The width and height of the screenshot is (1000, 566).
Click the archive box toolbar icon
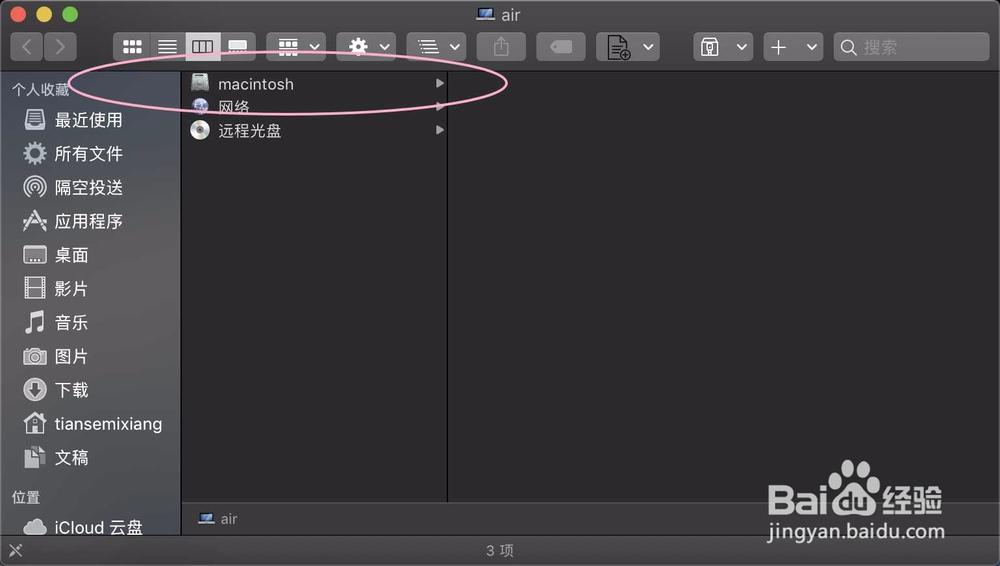(x=710, y=47)
